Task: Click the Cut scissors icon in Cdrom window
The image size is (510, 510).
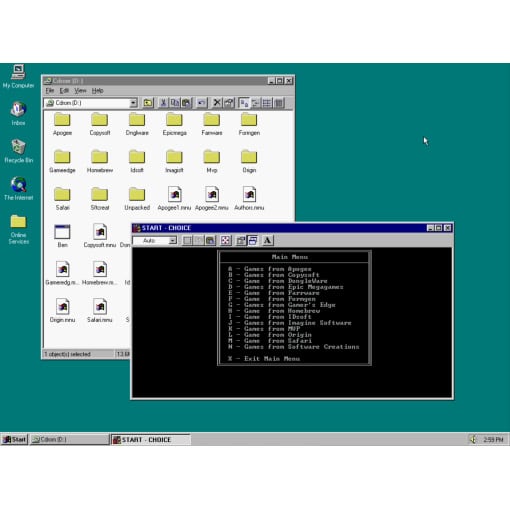Action: (x=163, y=103)
